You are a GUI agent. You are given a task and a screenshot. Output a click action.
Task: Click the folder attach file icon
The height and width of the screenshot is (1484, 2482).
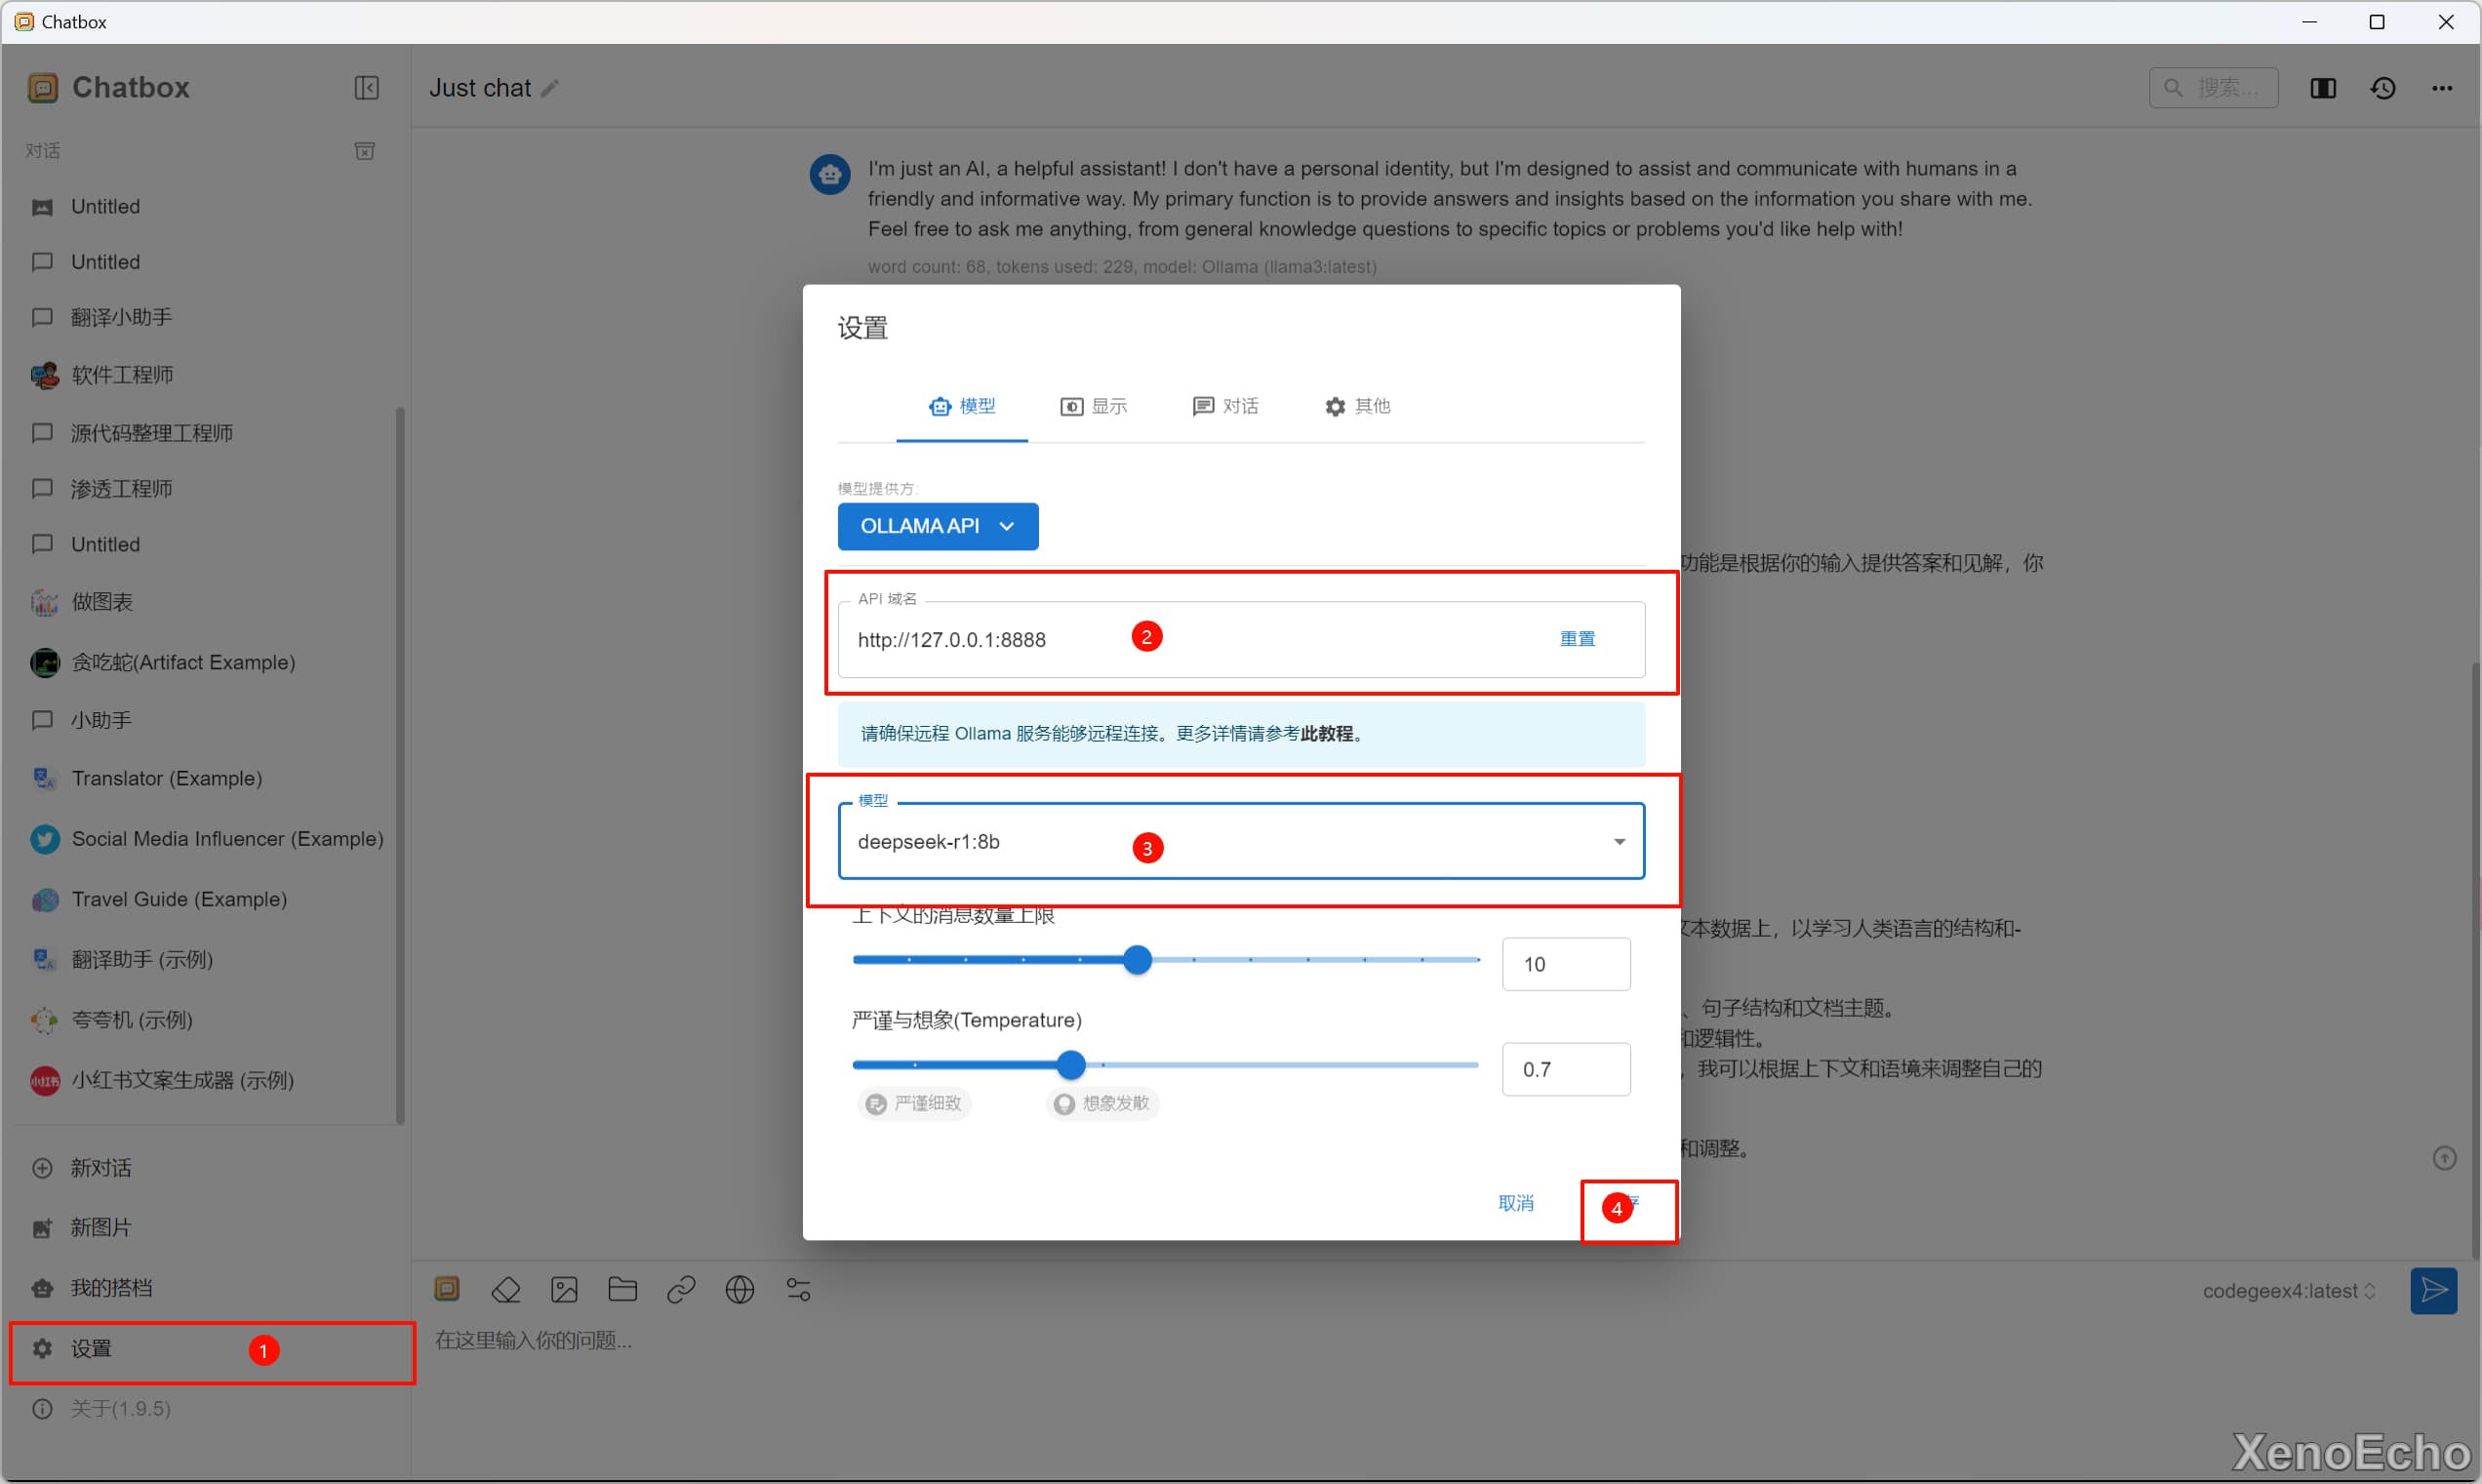(x=622, y=1290)
